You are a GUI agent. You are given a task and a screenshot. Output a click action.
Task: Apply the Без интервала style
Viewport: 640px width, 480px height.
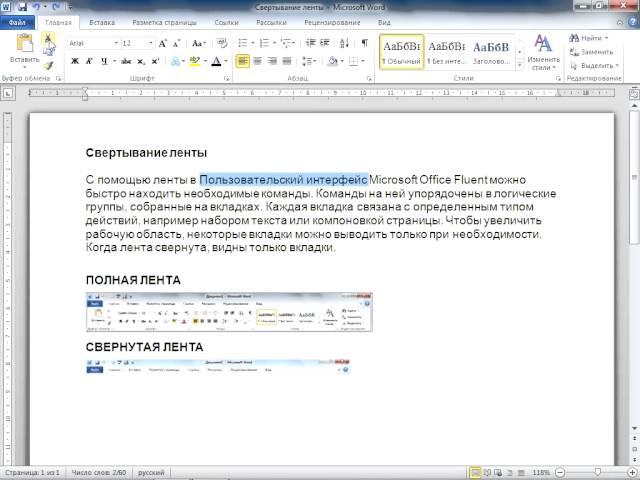click(447, 52)
